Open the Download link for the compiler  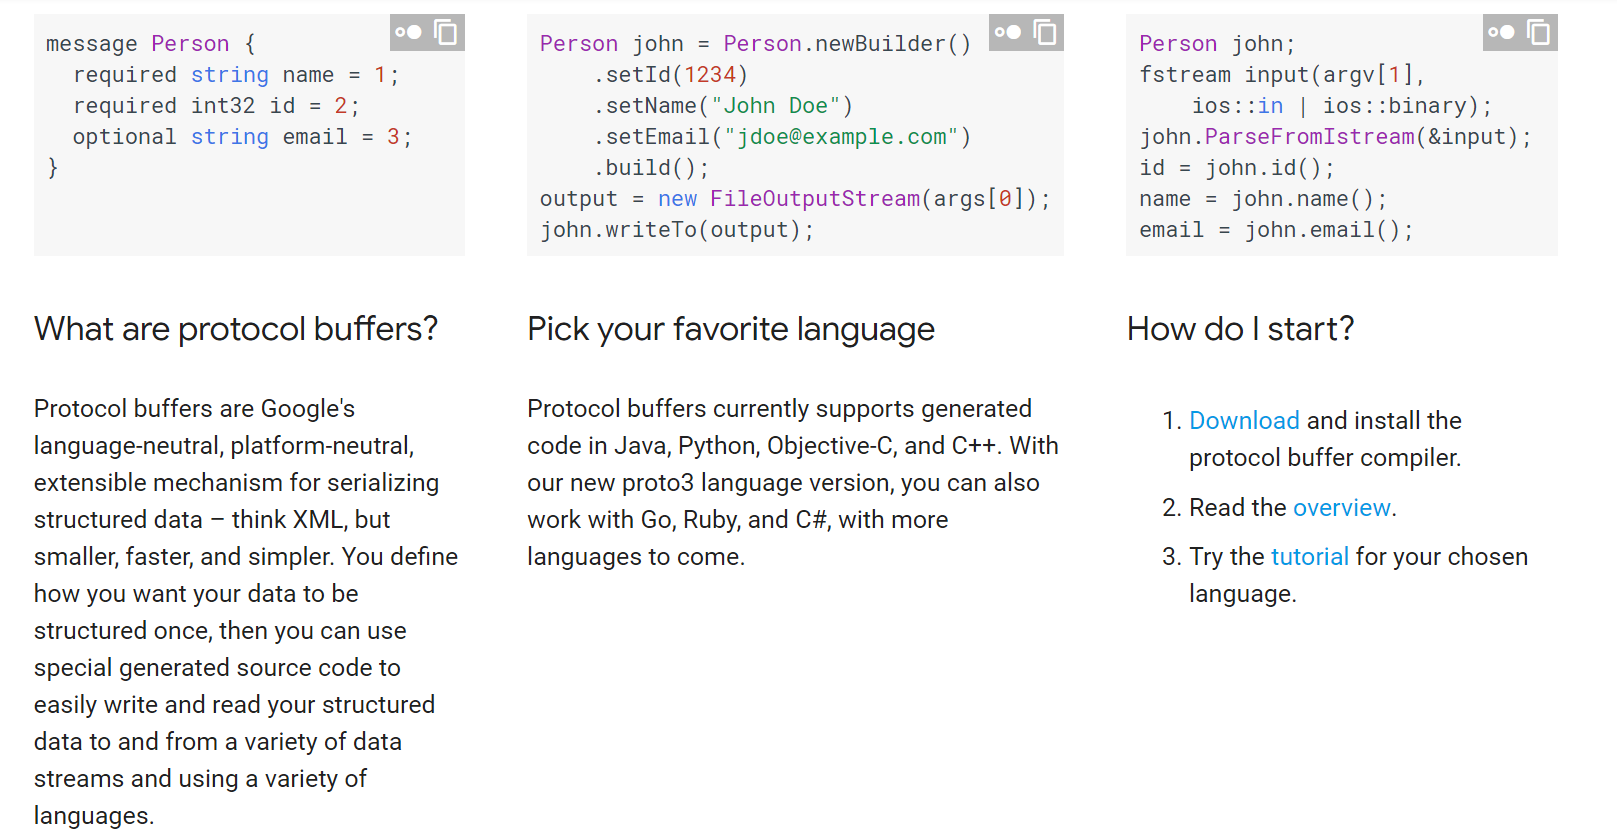[x=1244, y=421]
